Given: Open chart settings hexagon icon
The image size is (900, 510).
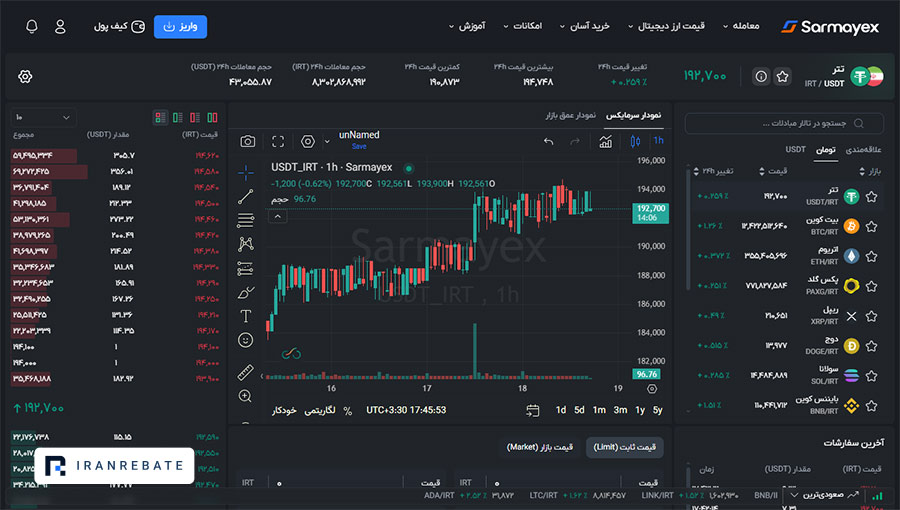Looking at the screenshot, I should [x=308, y=141].
